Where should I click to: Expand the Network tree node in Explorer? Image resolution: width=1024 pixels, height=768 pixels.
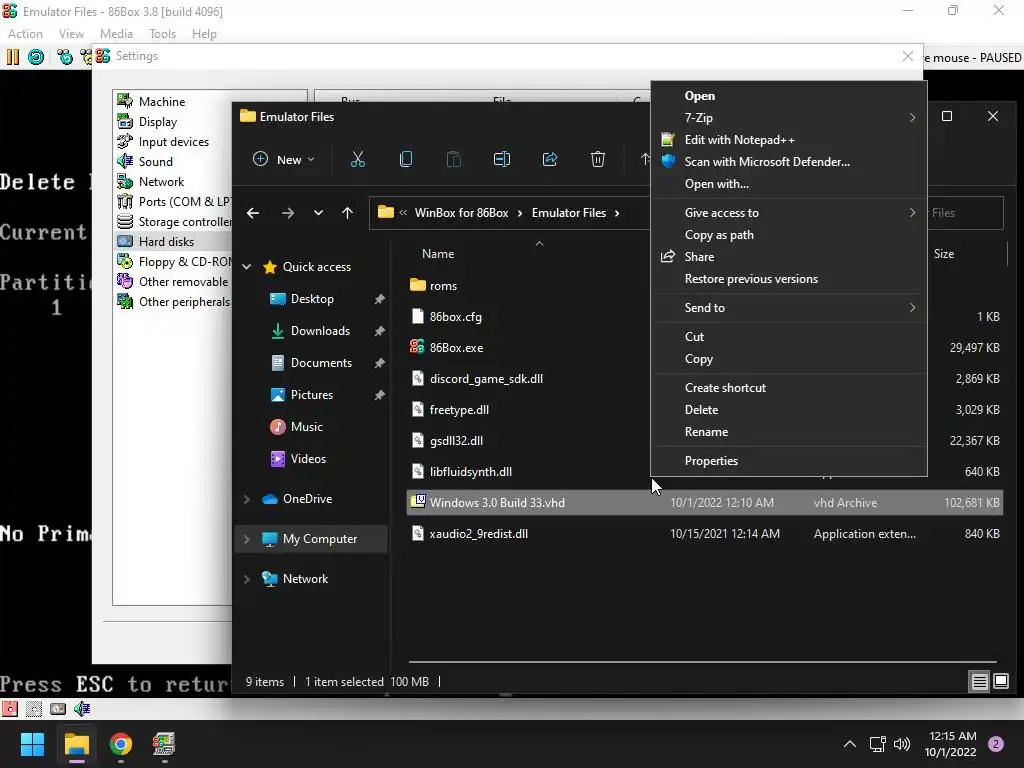point(247,579)
